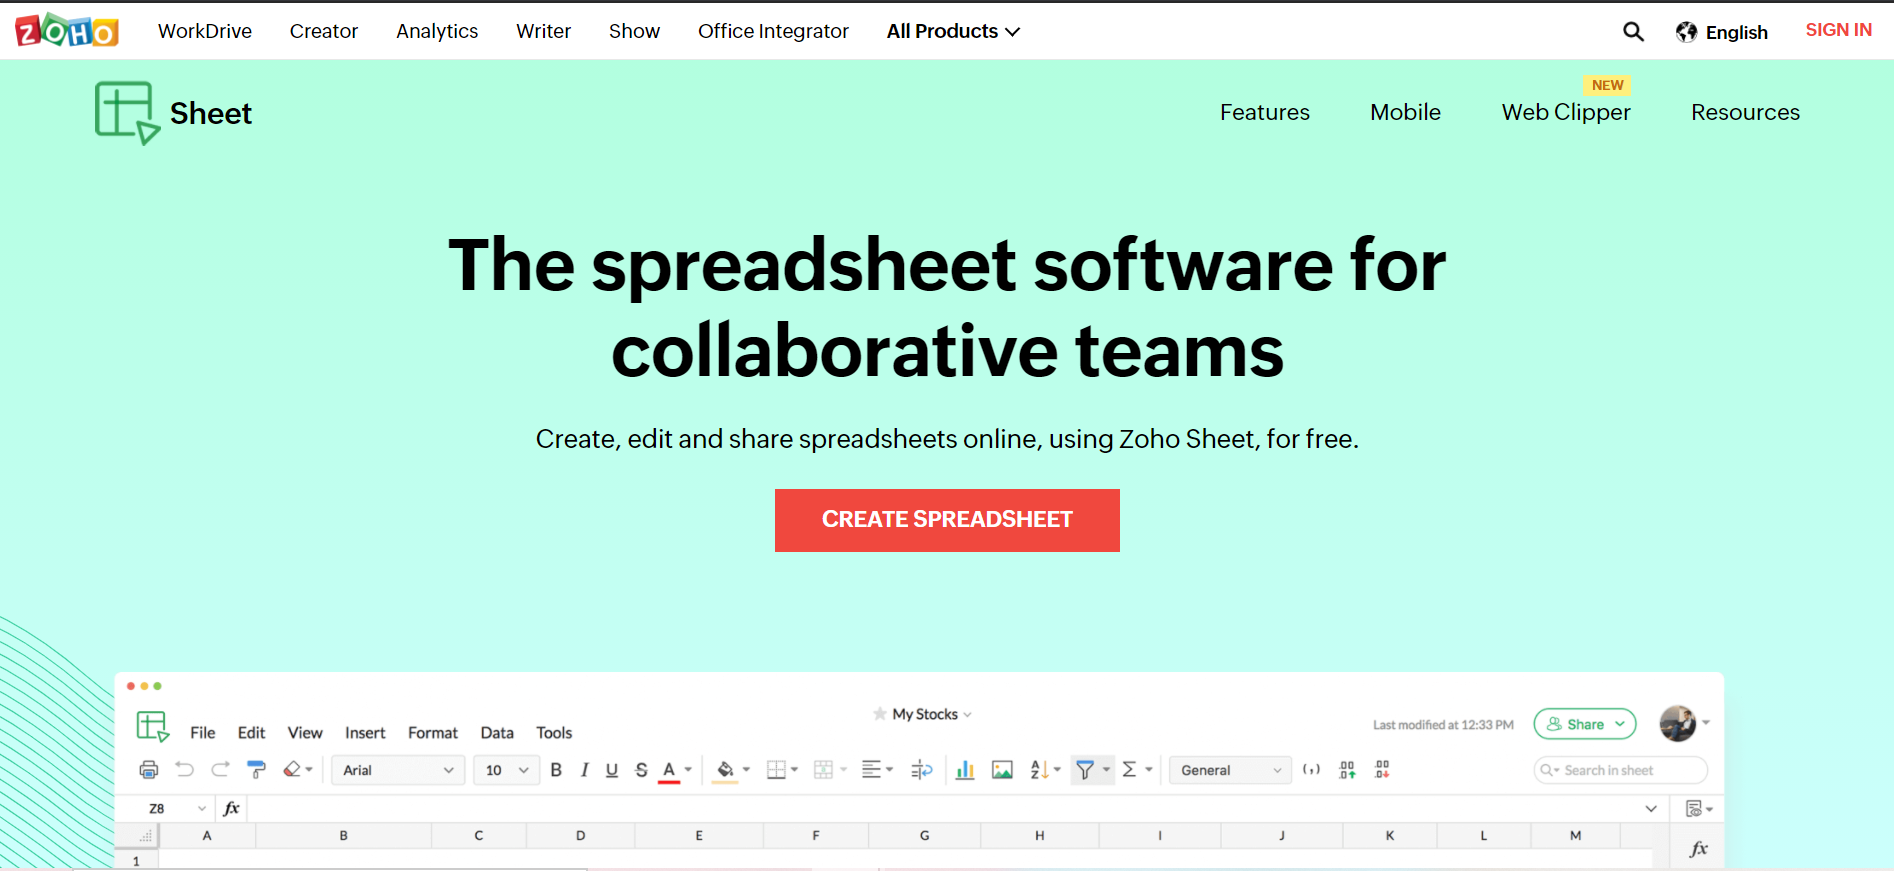Click the SIGN IN link

1838,30
